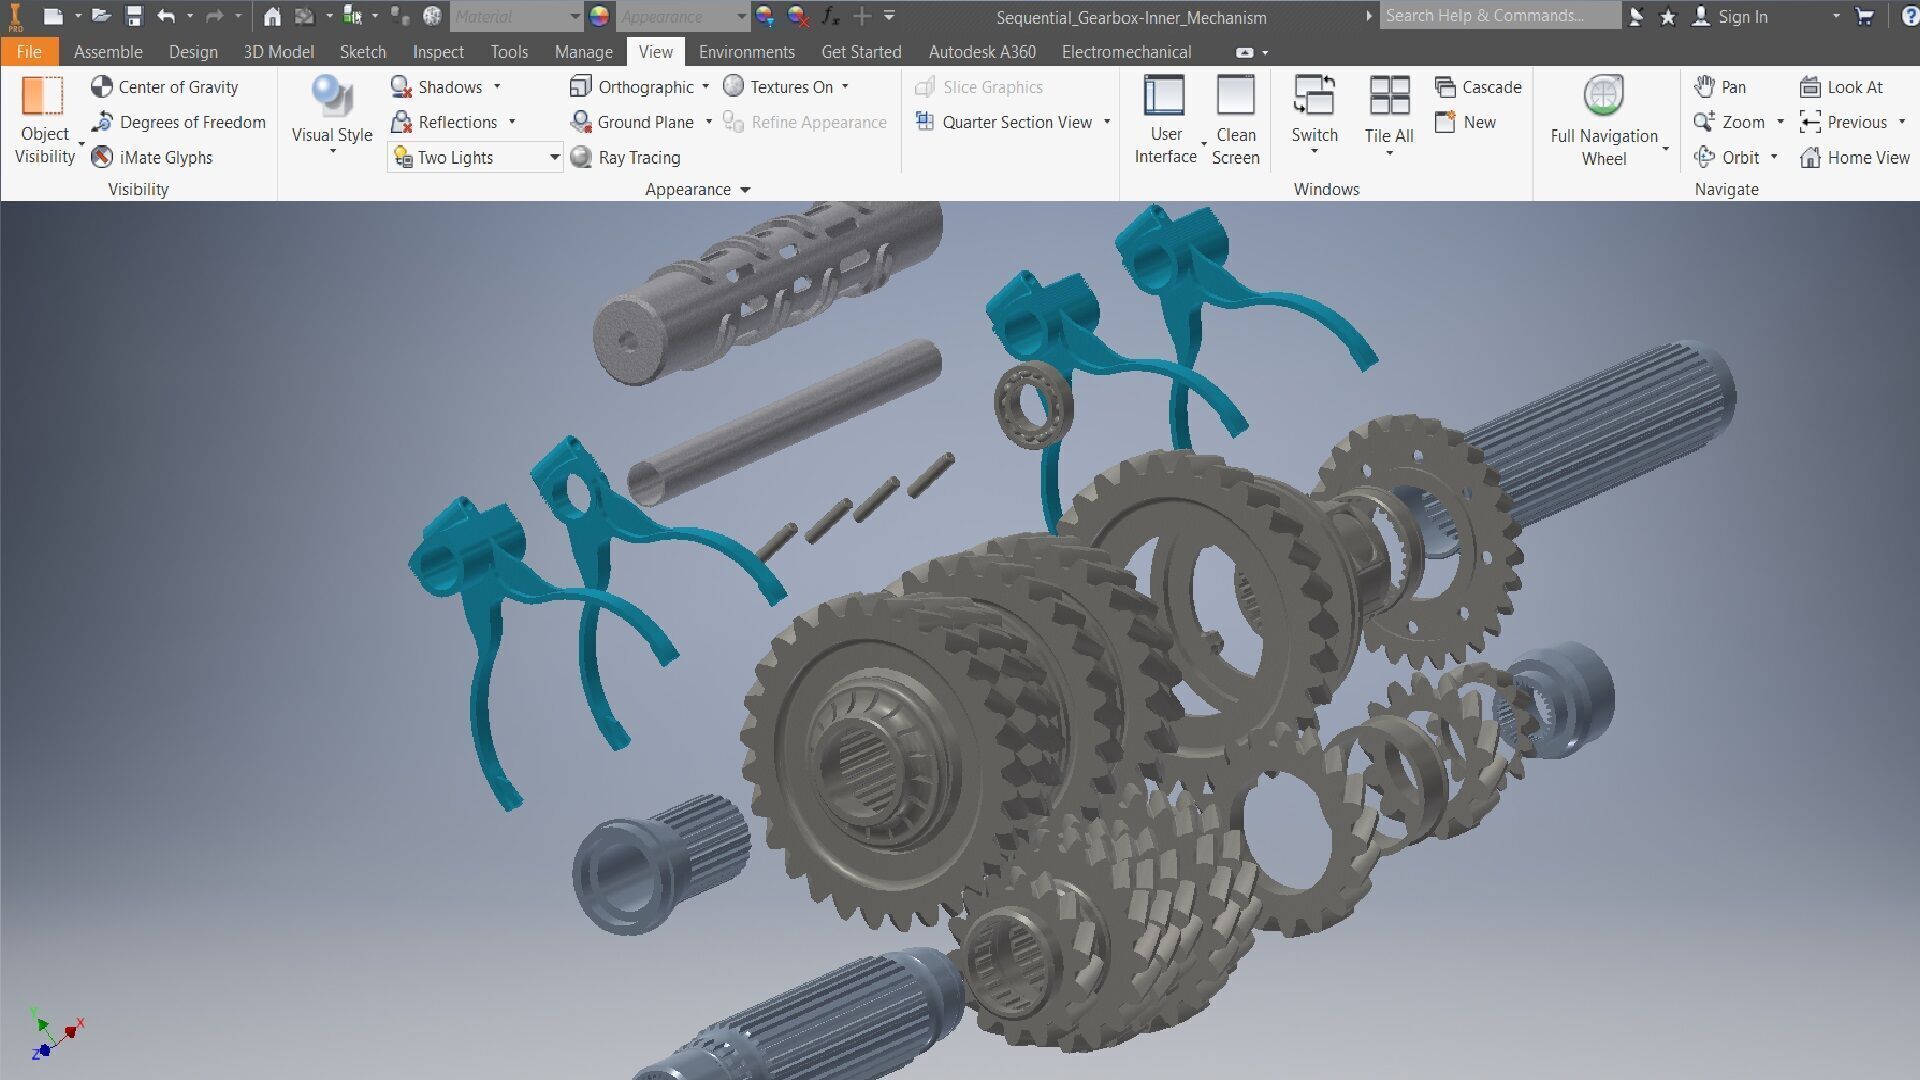The height and width of the screenshot is (1080, 1920).
Task: Return to Home View
Action: 1855,157
